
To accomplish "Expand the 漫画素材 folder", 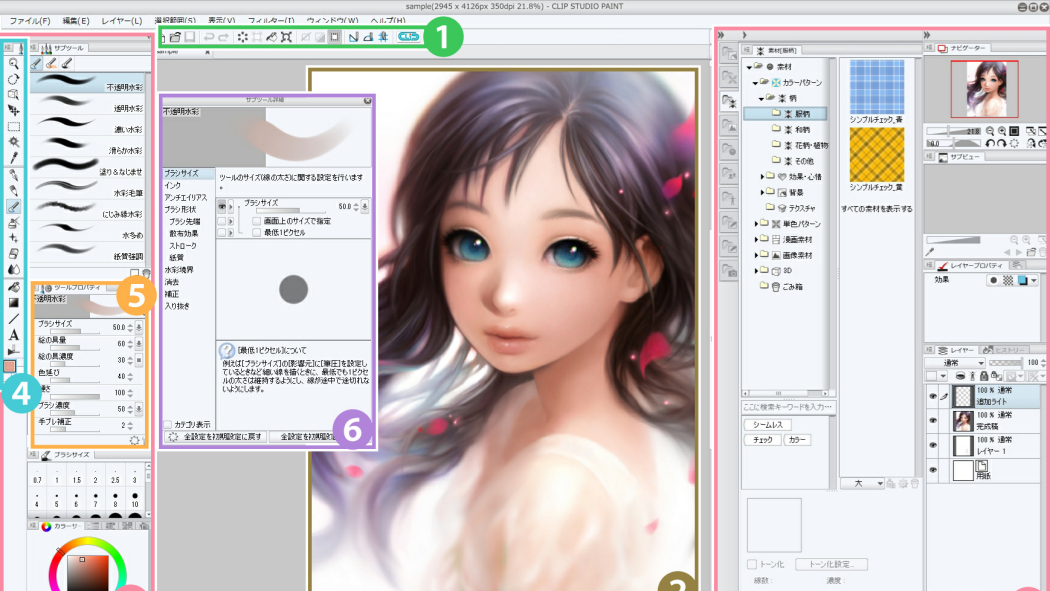I will tap(756, 239).
